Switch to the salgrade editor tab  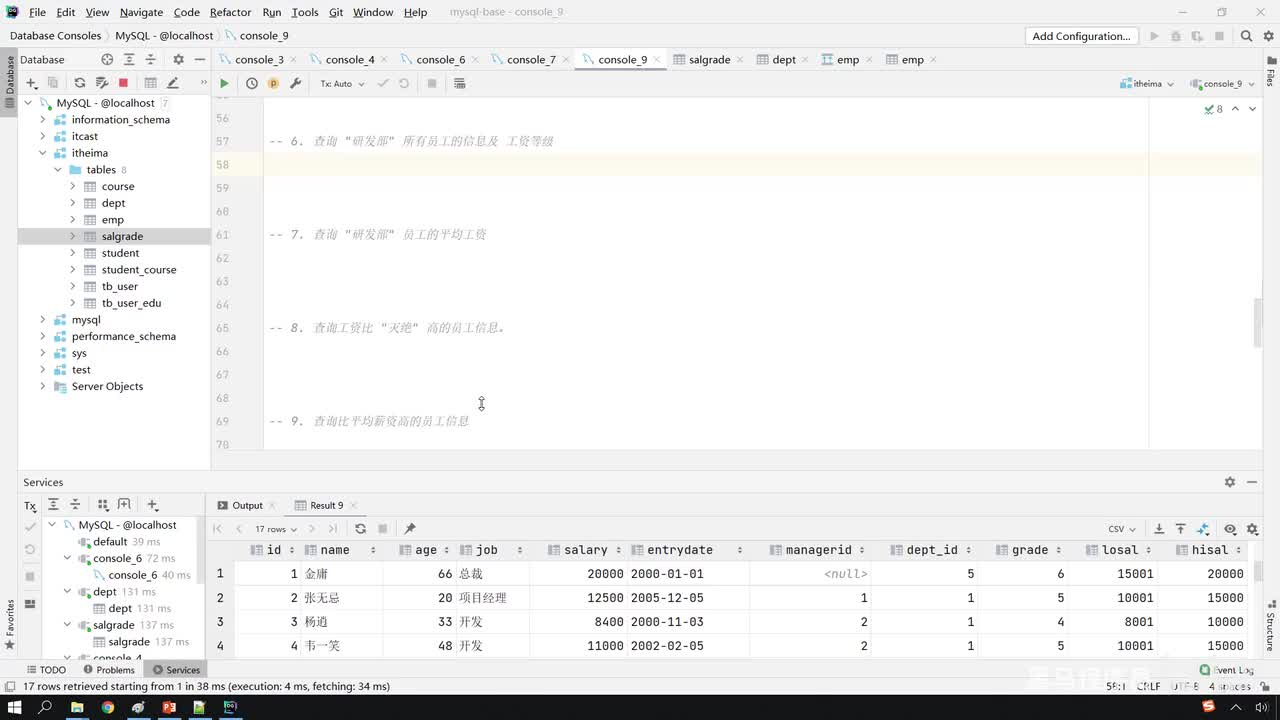[708, 60]
